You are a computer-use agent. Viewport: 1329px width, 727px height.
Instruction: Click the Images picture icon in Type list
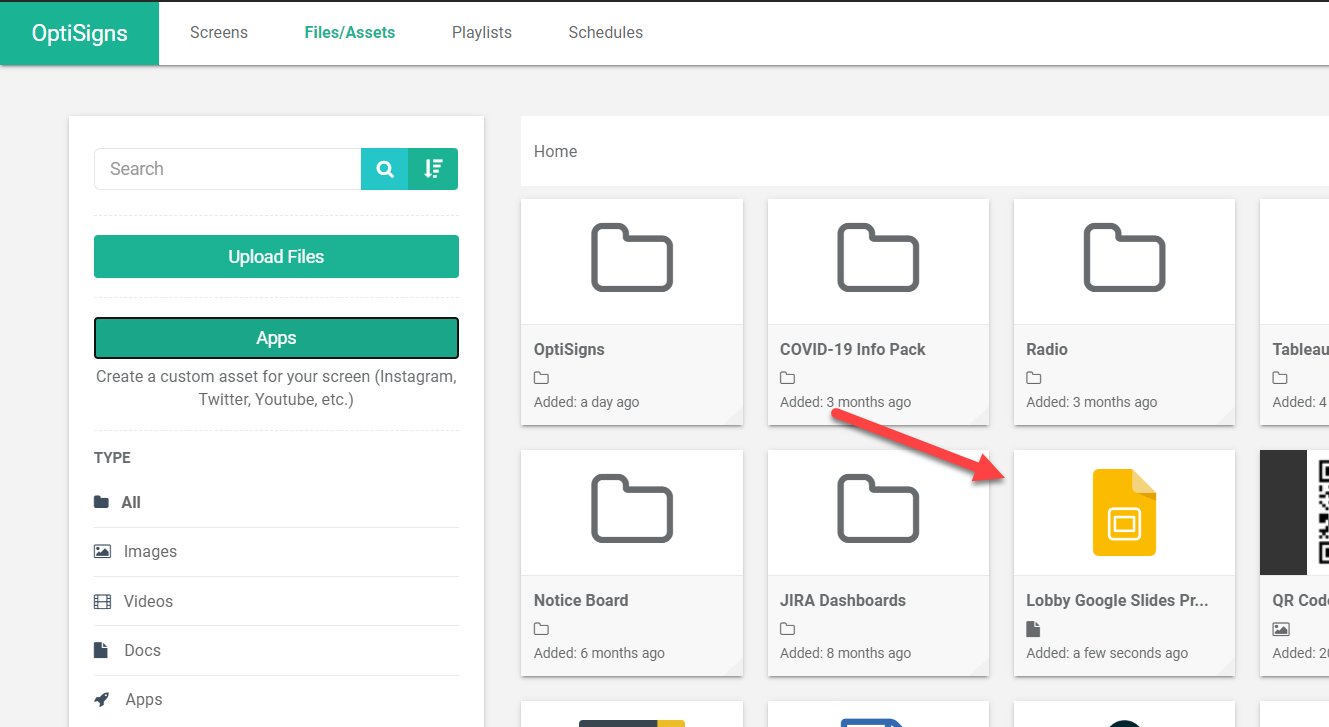click(x=102, y=551)
